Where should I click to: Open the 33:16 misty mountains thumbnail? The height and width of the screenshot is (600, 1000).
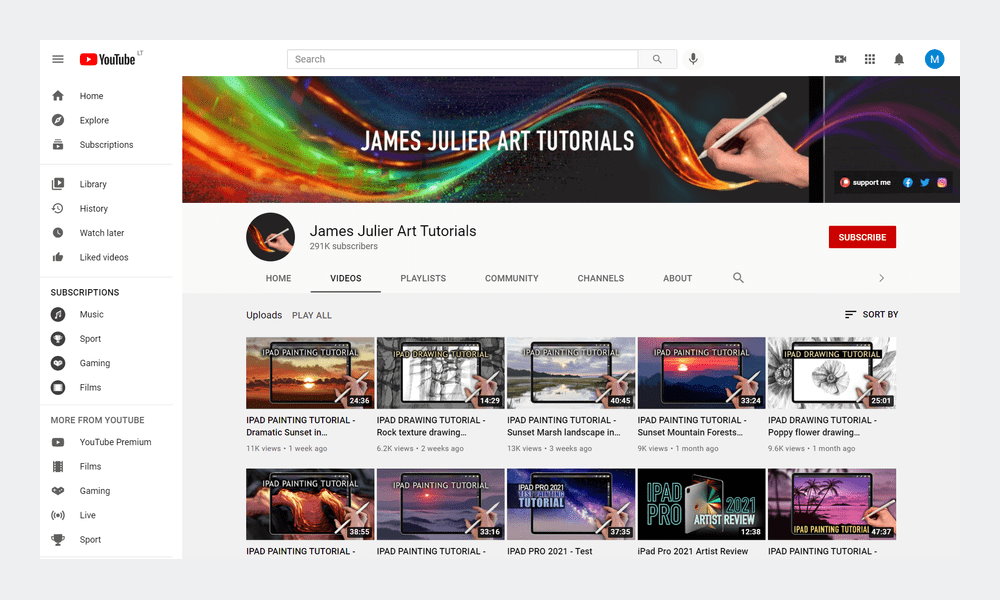[441, 504]
